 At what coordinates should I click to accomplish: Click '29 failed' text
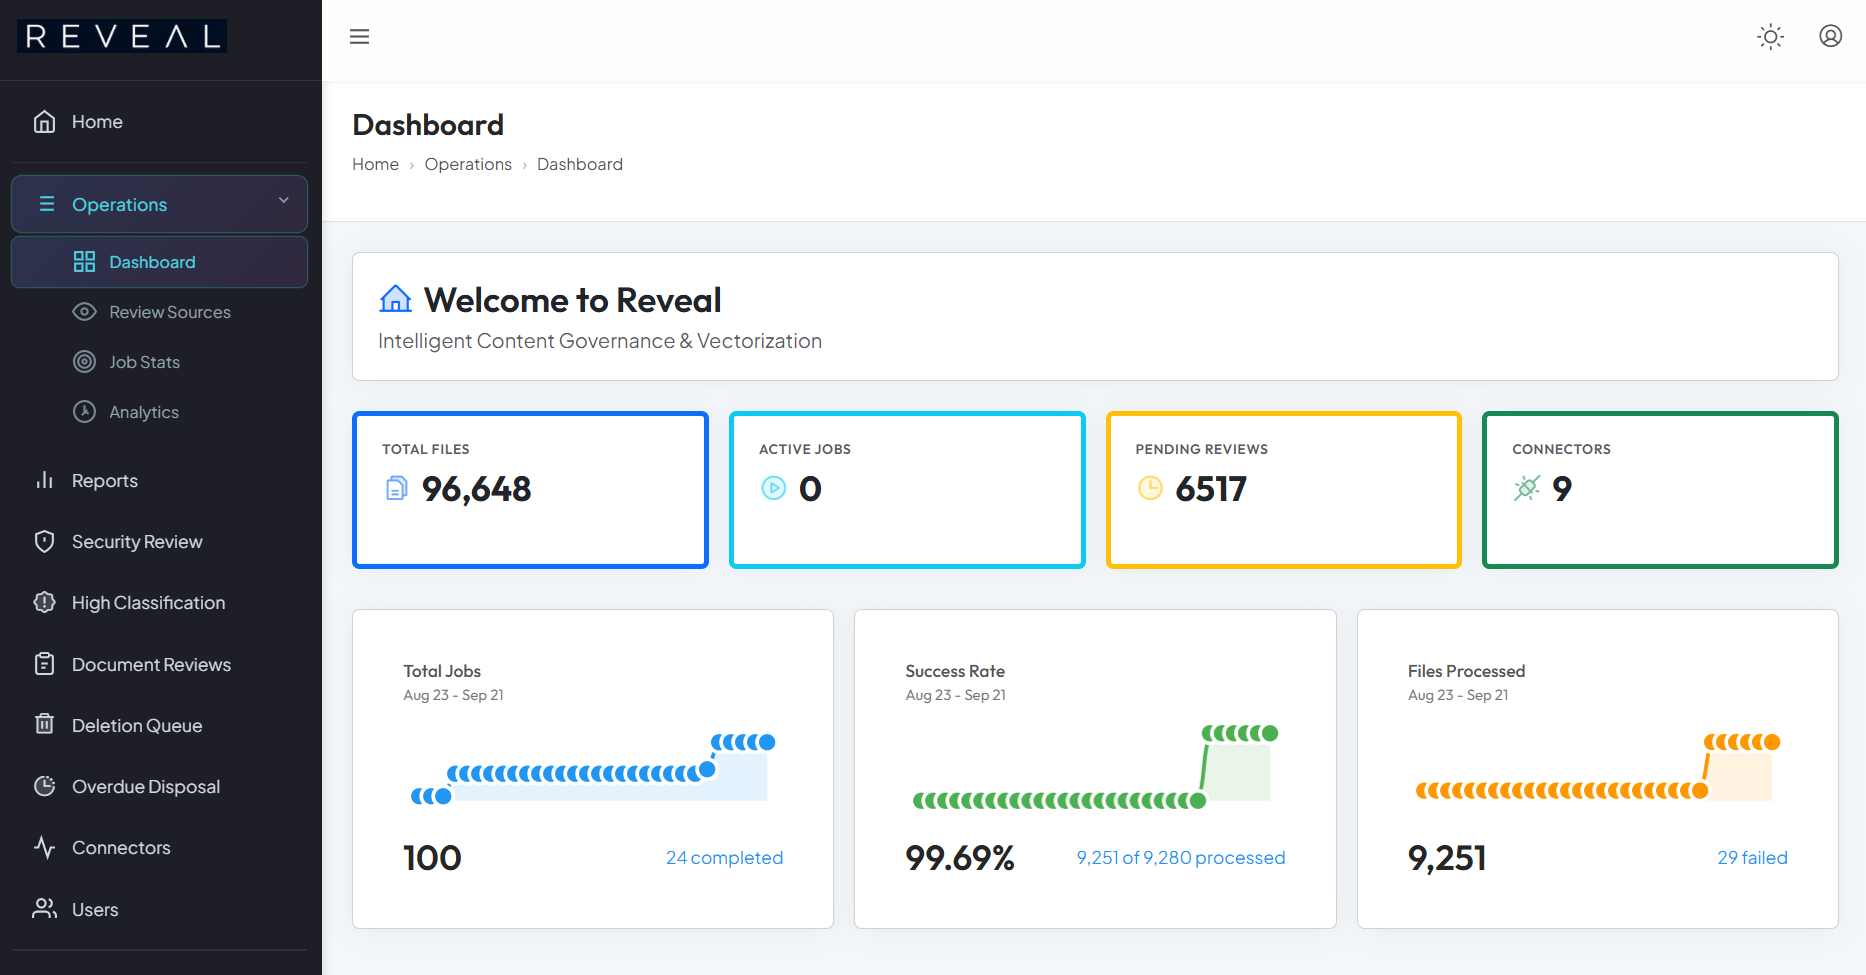[1752, 858]
